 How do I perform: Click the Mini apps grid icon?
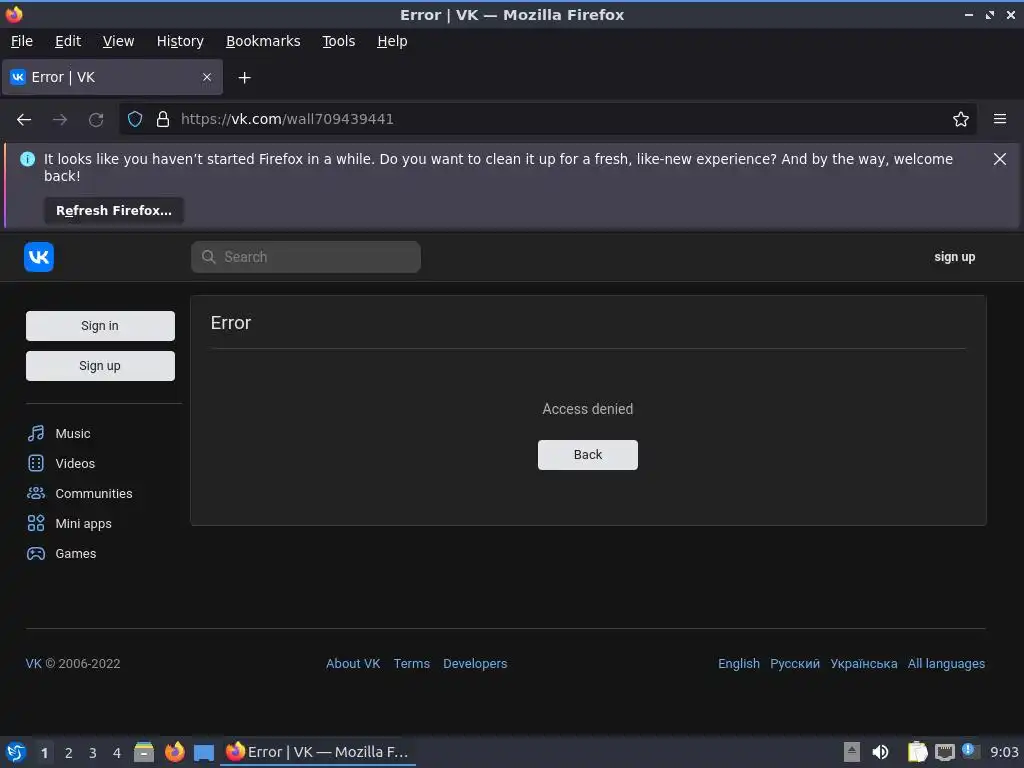(36, 523)
